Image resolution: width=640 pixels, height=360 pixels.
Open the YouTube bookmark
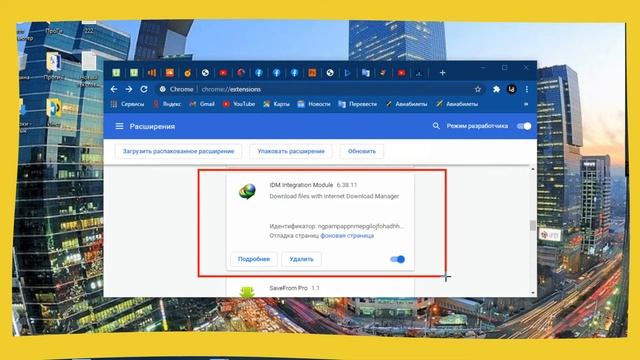coord(239,104)
